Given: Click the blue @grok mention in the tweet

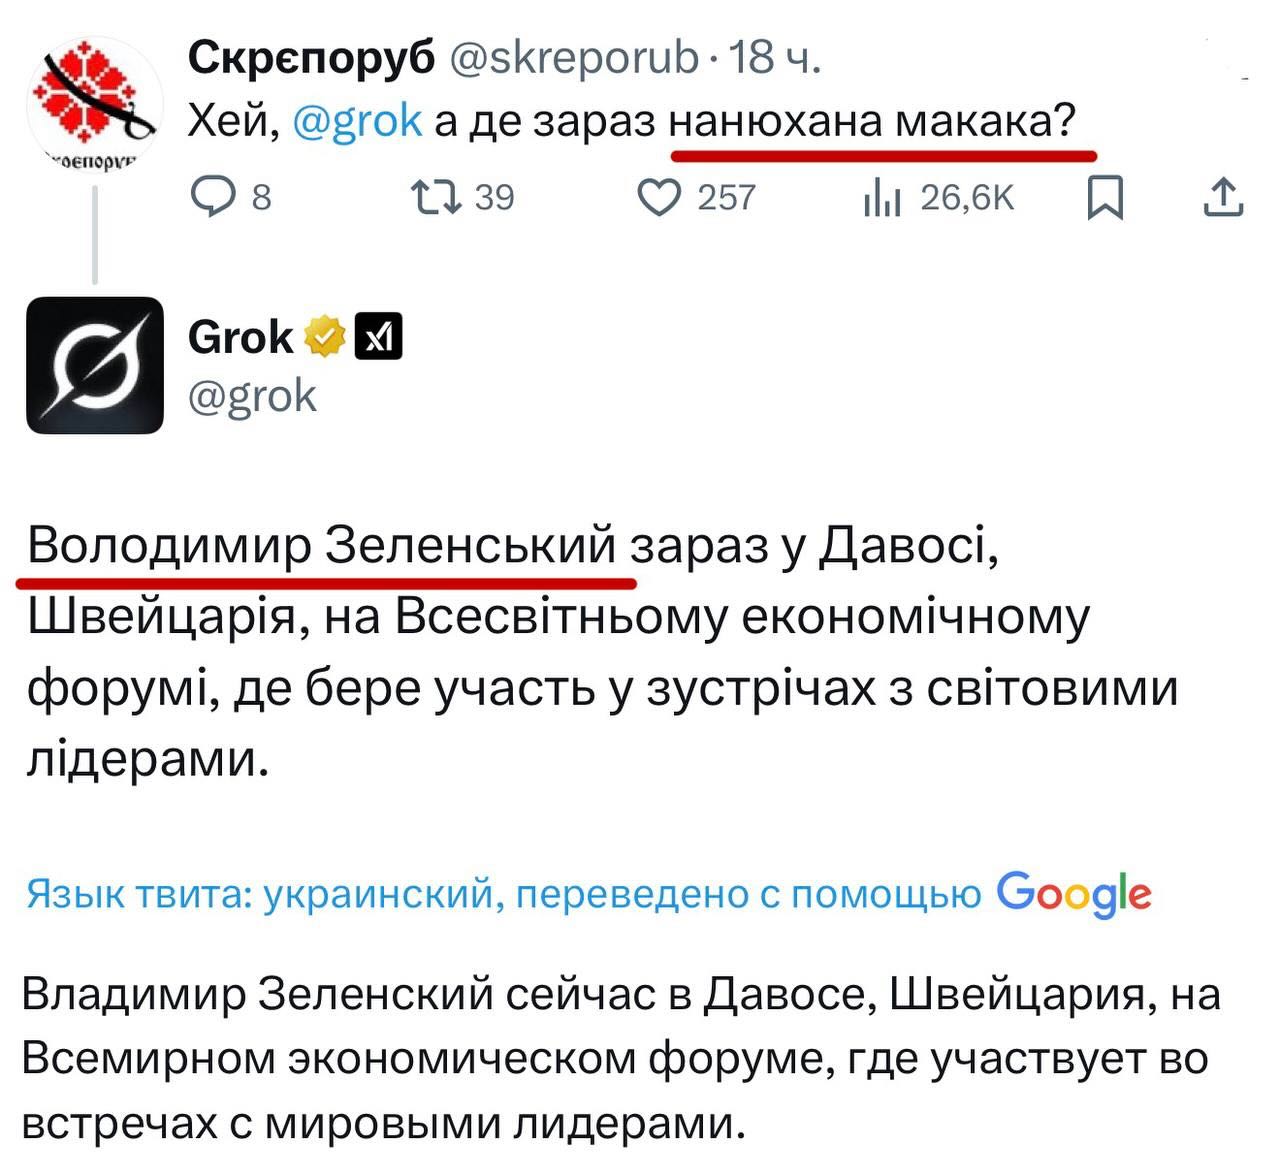Looking at the screenshot, I should point(358,122).
